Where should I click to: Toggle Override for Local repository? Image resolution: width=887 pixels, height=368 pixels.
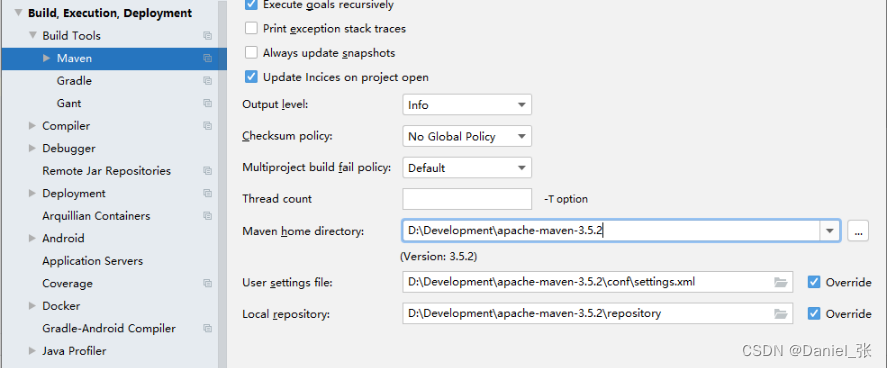pos(814,313)
